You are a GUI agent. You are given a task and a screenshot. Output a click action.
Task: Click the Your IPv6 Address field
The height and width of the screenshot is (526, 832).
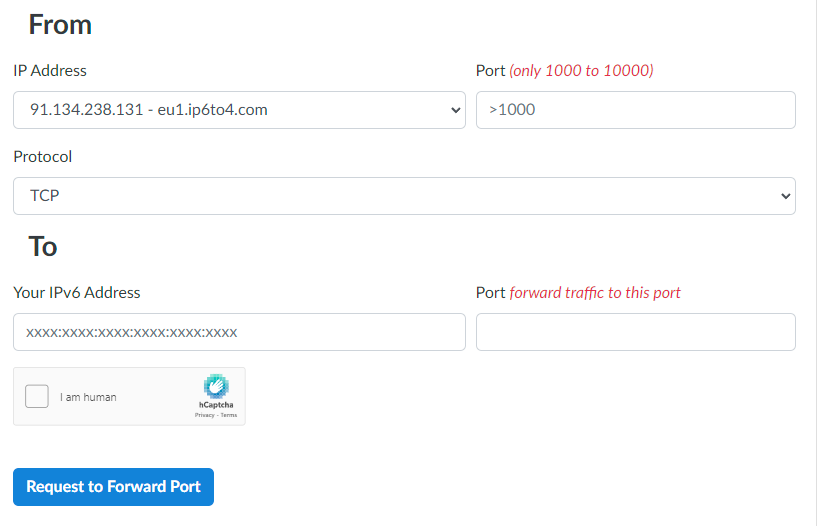[239, 332]
